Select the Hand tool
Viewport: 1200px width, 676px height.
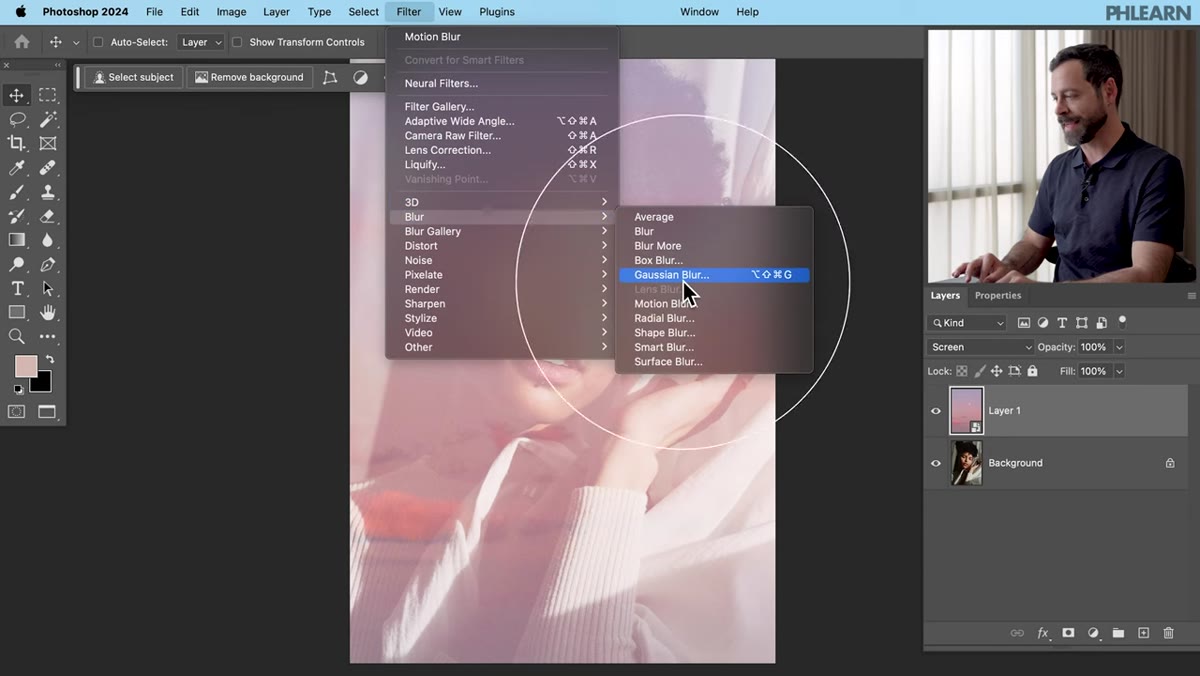(x=48, y=313)
